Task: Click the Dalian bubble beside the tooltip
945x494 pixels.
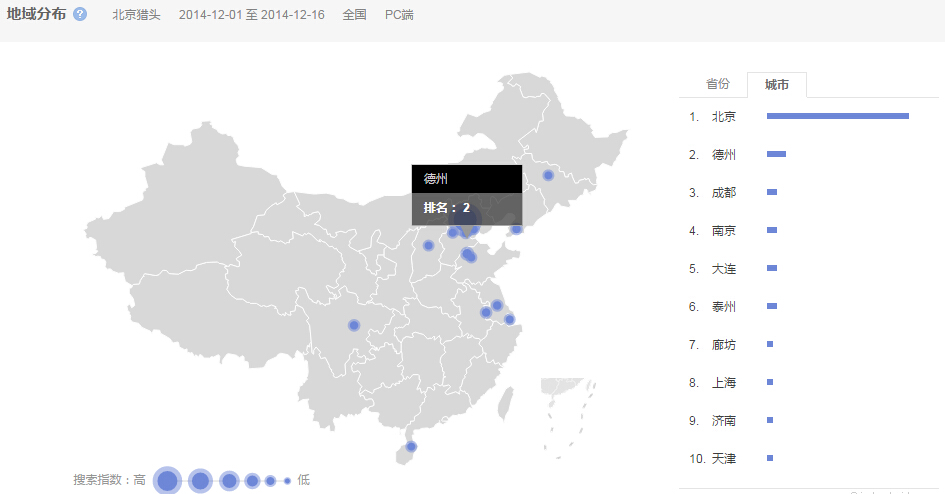Action: tap(517, 229)
